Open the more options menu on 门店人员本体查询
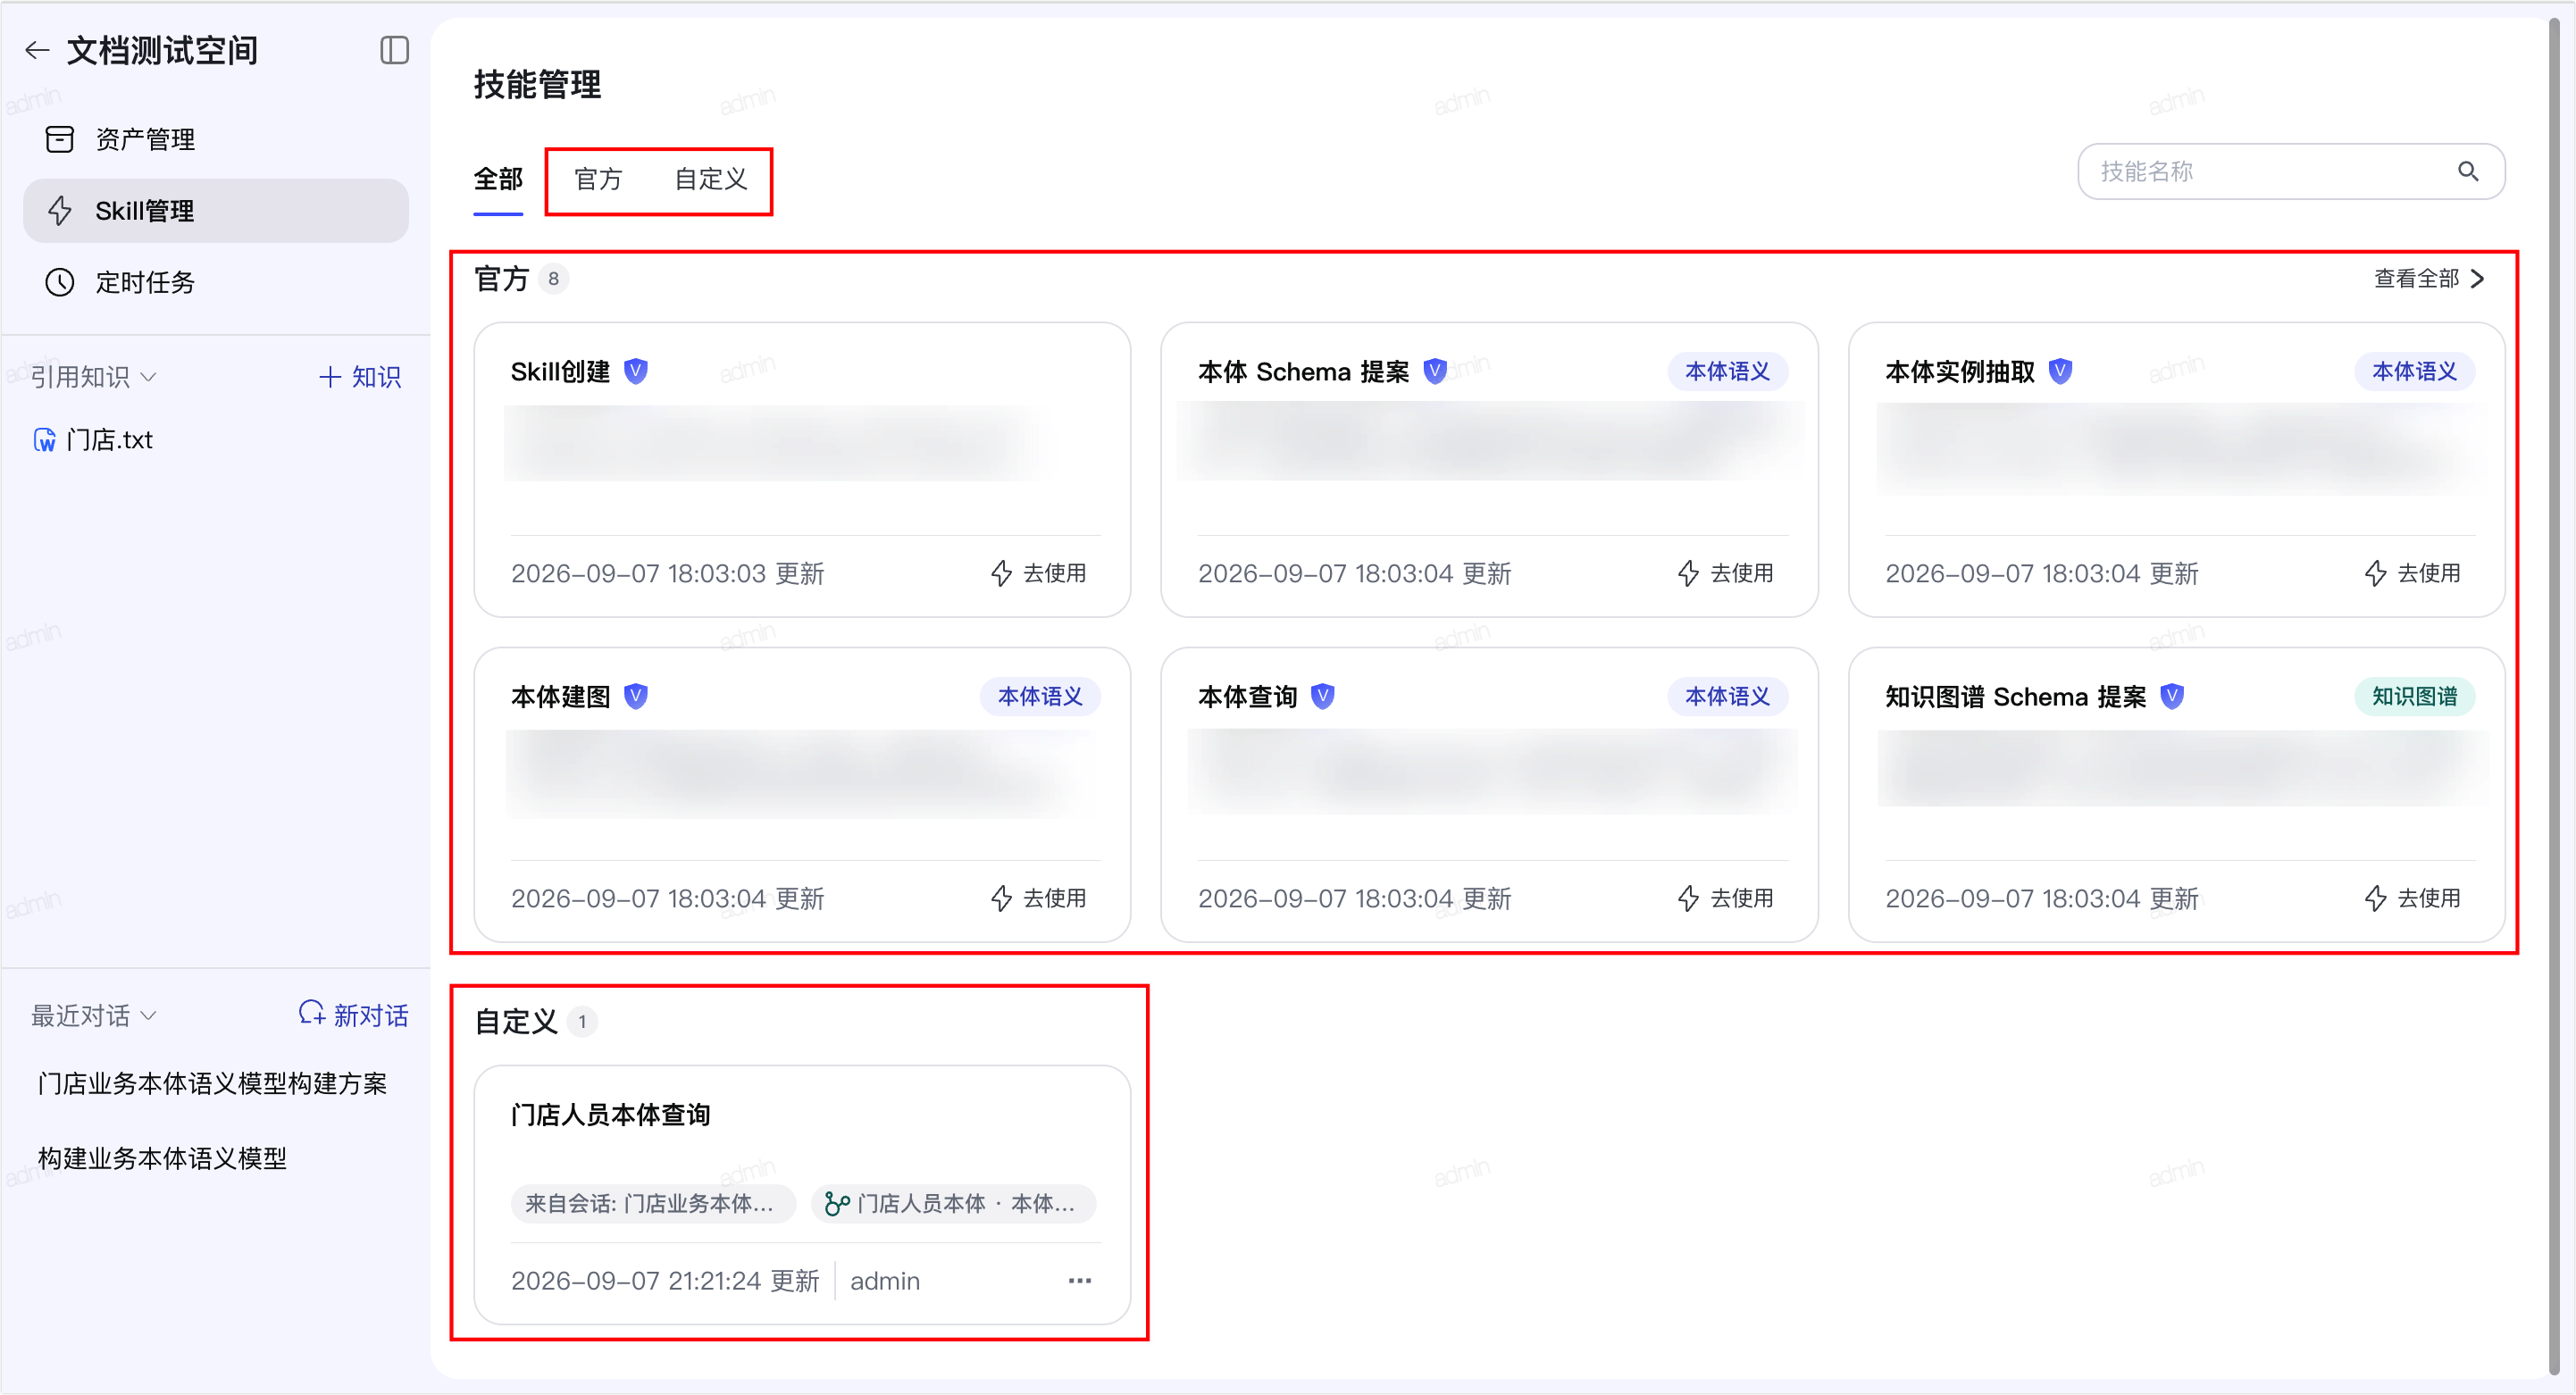 point(1080,1280)
